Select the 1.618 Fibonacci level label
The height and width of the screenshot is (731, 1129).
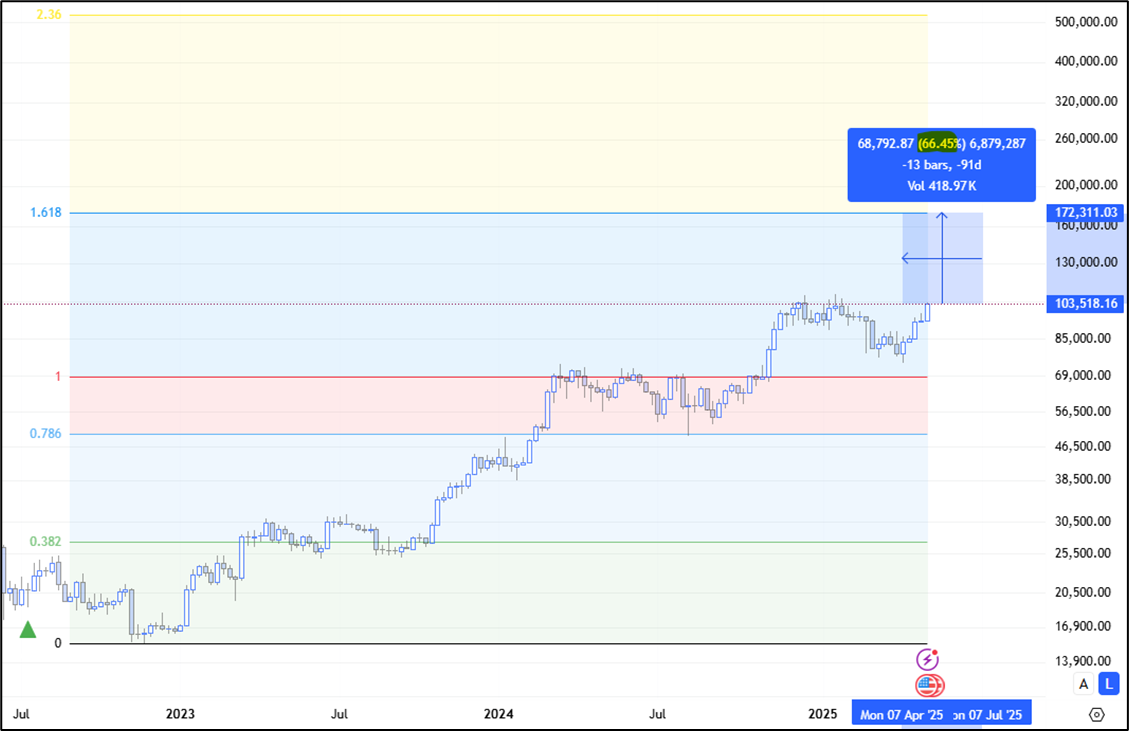[46, 213]
